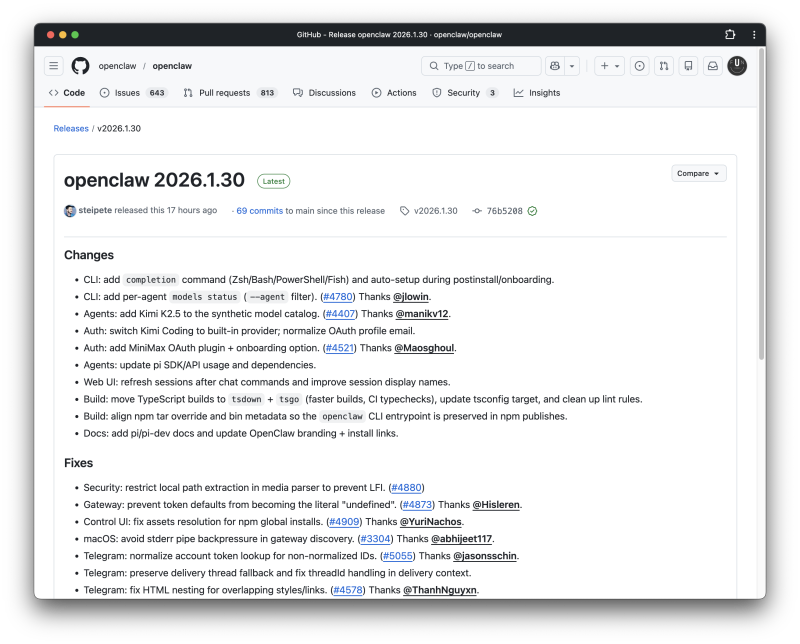Screen dimensions: 800x644
Task: Click the openclaw 2026.1.30 release title
Action: pyautogui.click(x=154, y=180)
